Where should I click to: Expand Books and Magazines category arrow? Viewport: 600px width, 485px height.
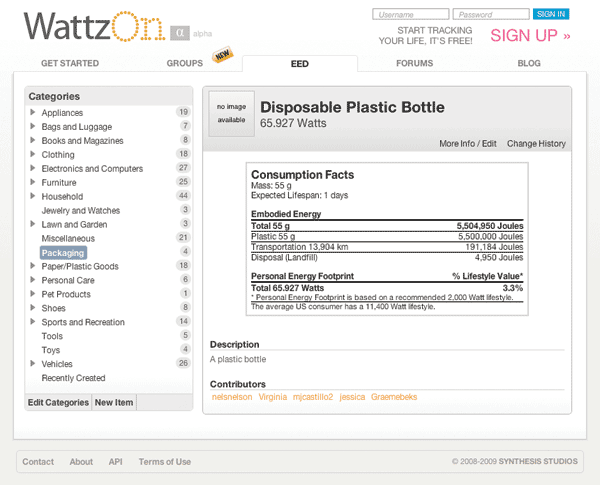click(x=33, y=140)
